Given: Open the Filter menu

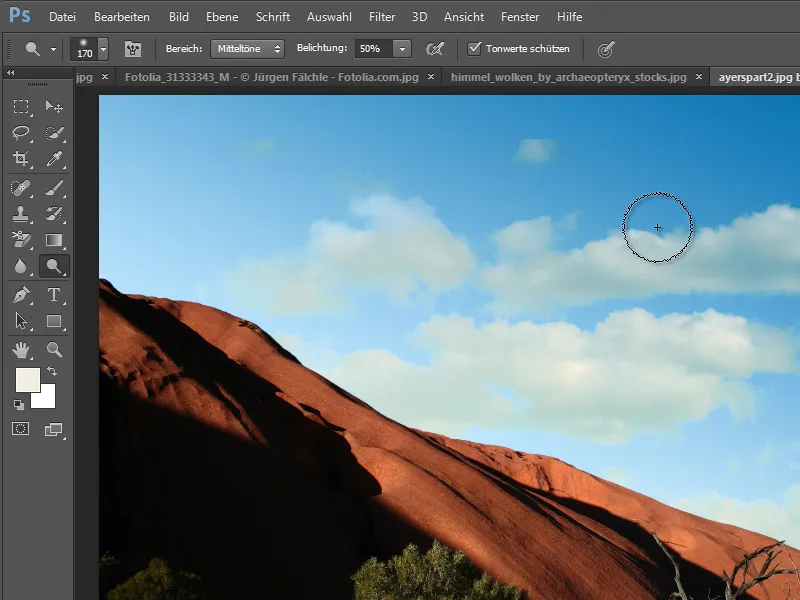Looking at the screenshot, I should coord(382,17).
